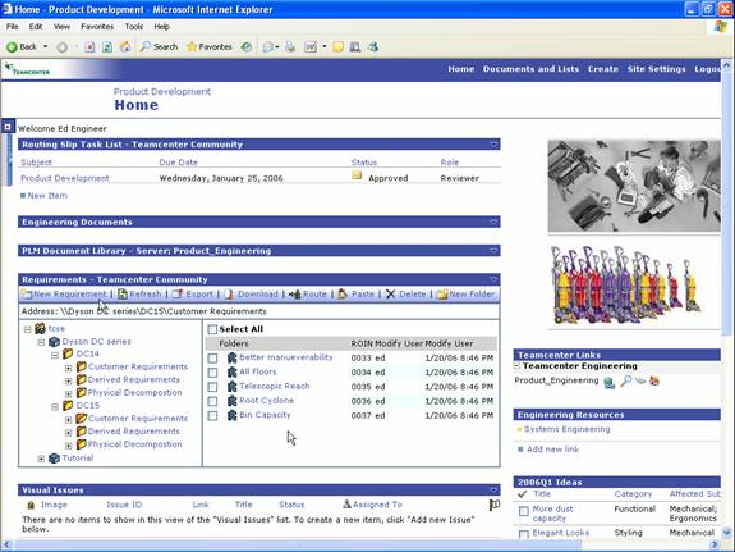
Task: Open the View menu
Action: click(x=61, y=27)
